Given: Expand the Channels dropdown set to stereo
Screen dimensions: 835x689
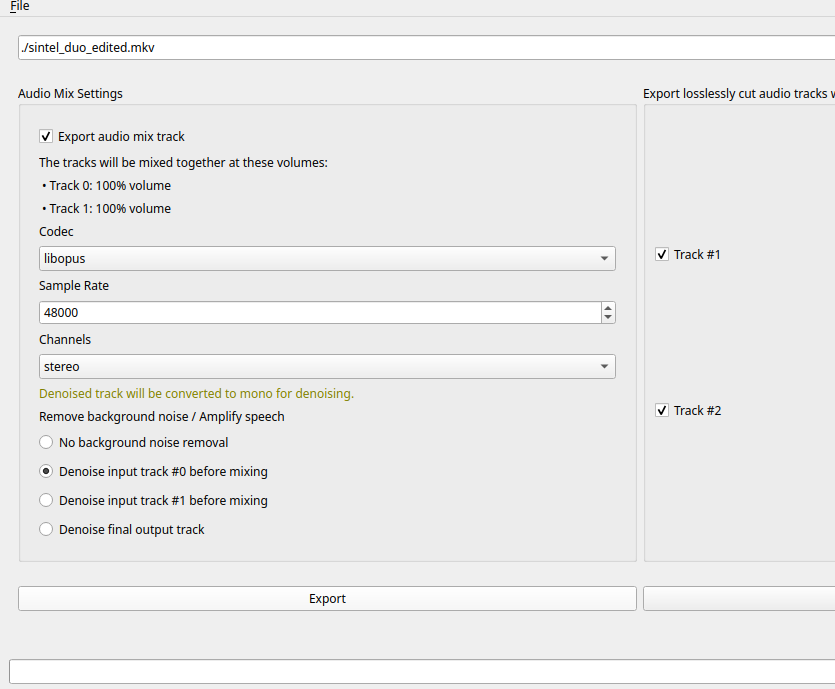Looking at the screenshot, I should 327,367.
